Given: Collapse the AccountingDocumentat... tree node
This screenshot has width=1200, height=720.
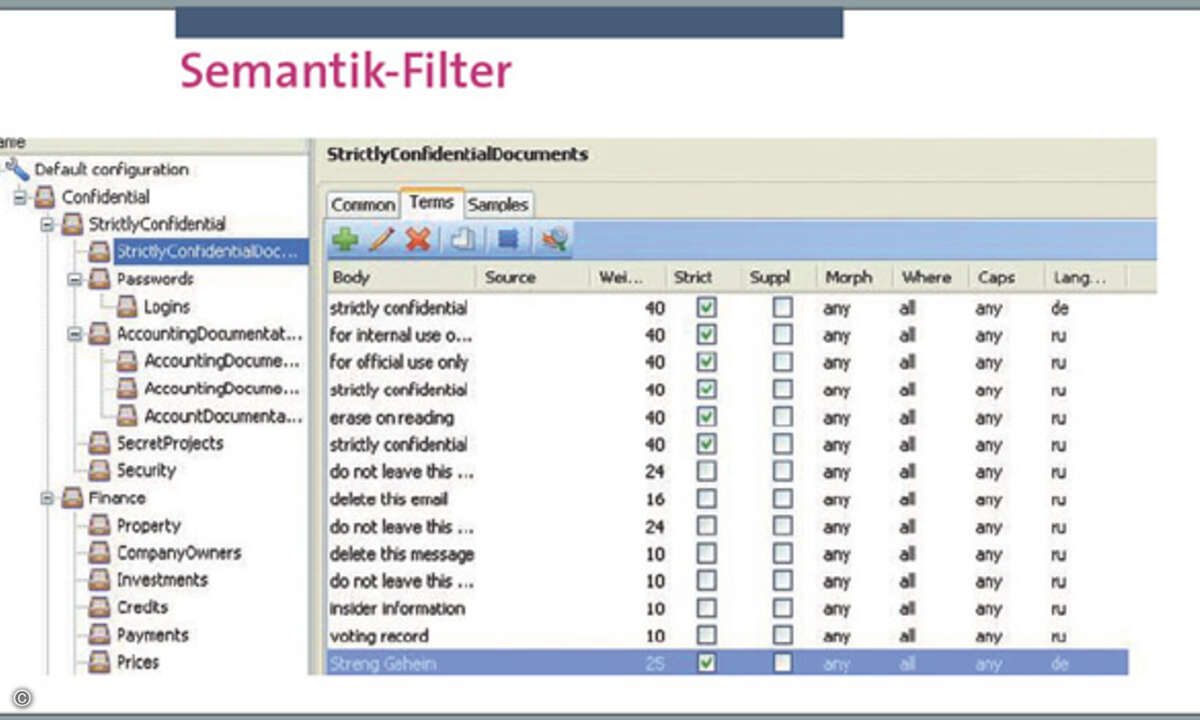Looking at the screenshot, I should pos(74,334).
